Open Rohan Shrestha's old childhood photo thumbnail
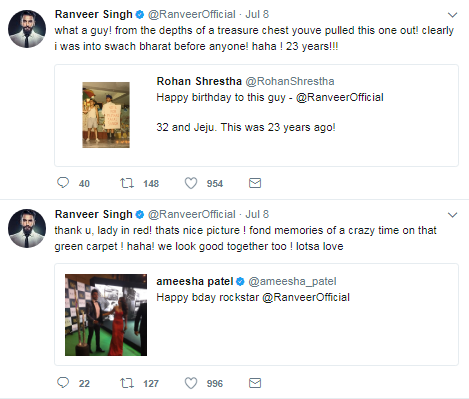This screenshot has height=399, width=469. coord(106,115)
